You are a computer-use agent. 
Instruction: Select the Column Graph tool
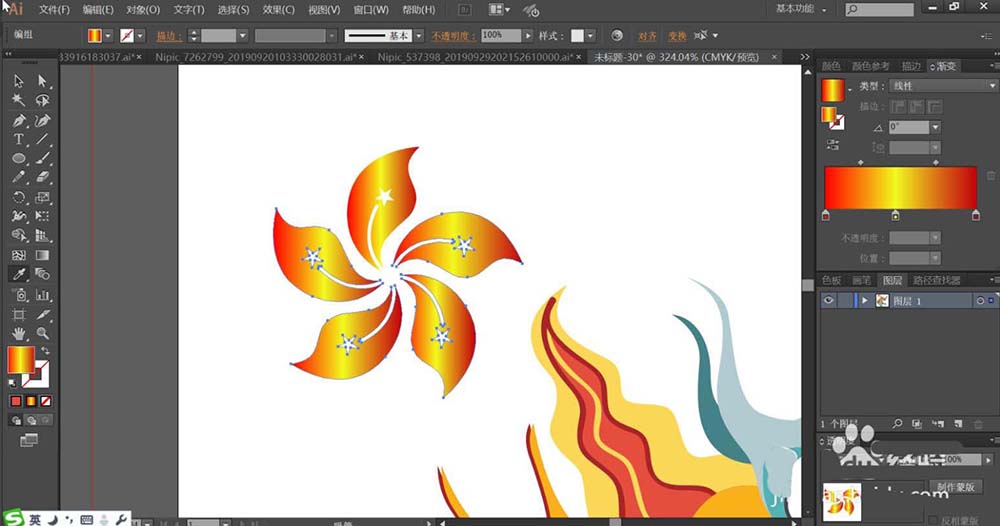click(x=42, y=295)
